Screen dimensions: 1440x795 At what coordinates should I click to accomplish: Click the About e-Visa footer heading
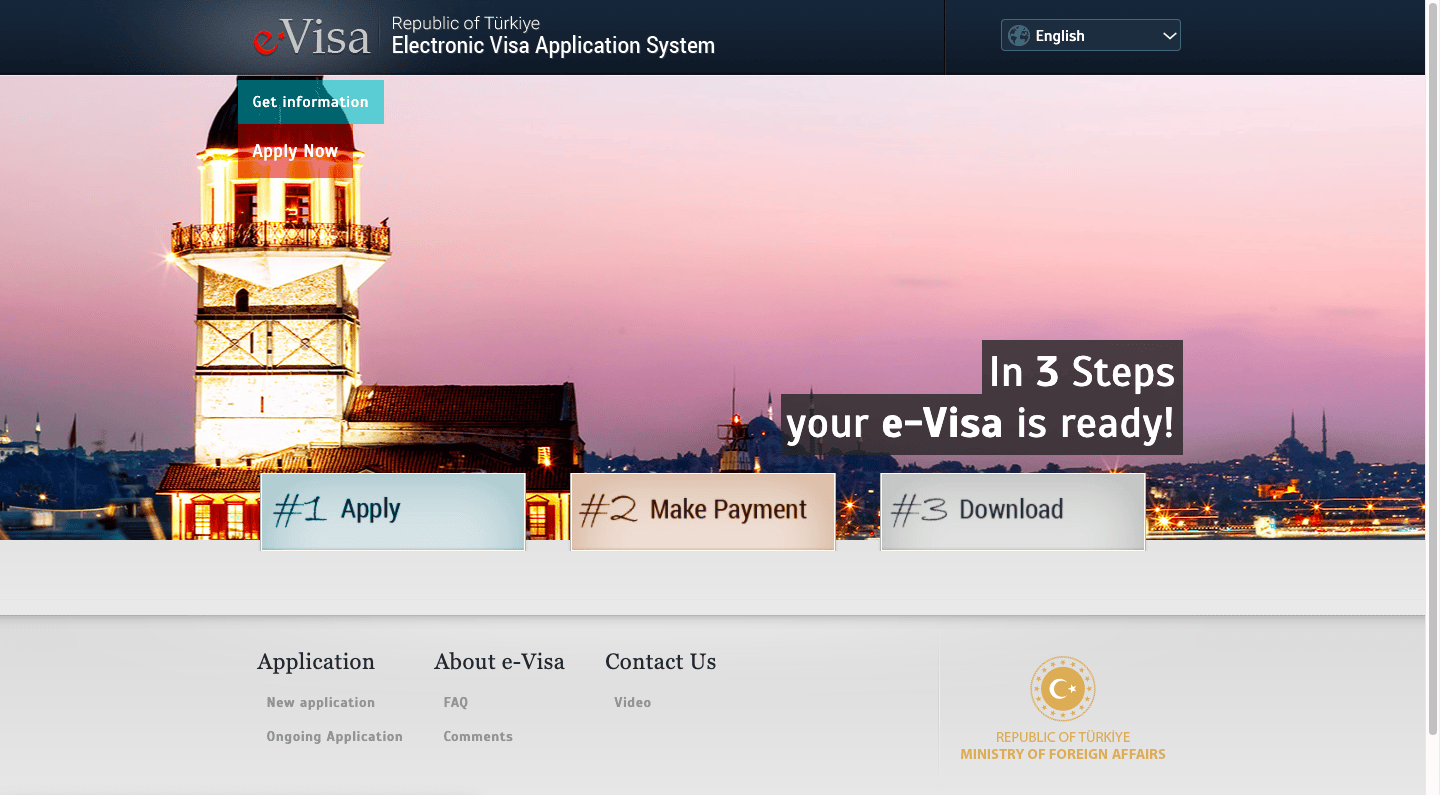click(x=499, y=662)
